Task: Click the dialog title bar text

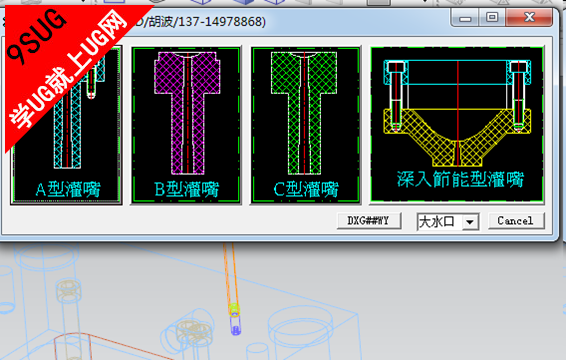Action: [200, 22]
